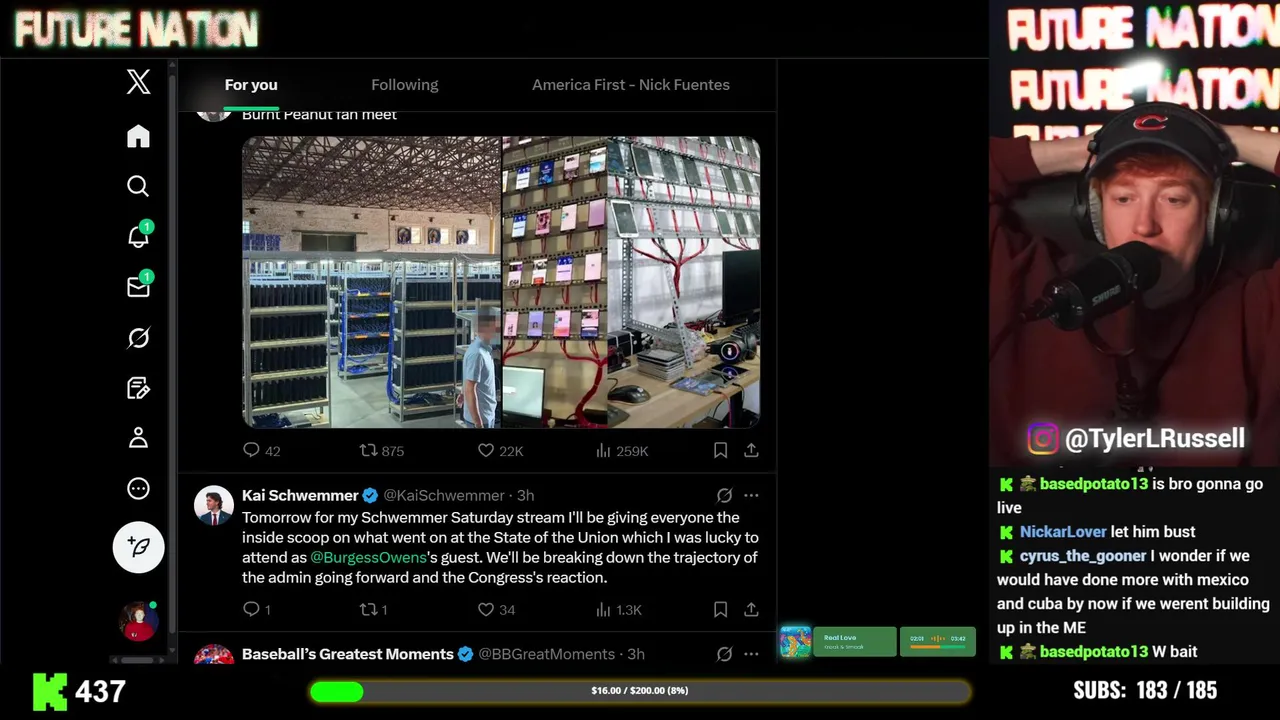The height and width of the screenshot is (720, 1280).
Task: Open the More circle menu in sidebar
Action: point(138,488)
